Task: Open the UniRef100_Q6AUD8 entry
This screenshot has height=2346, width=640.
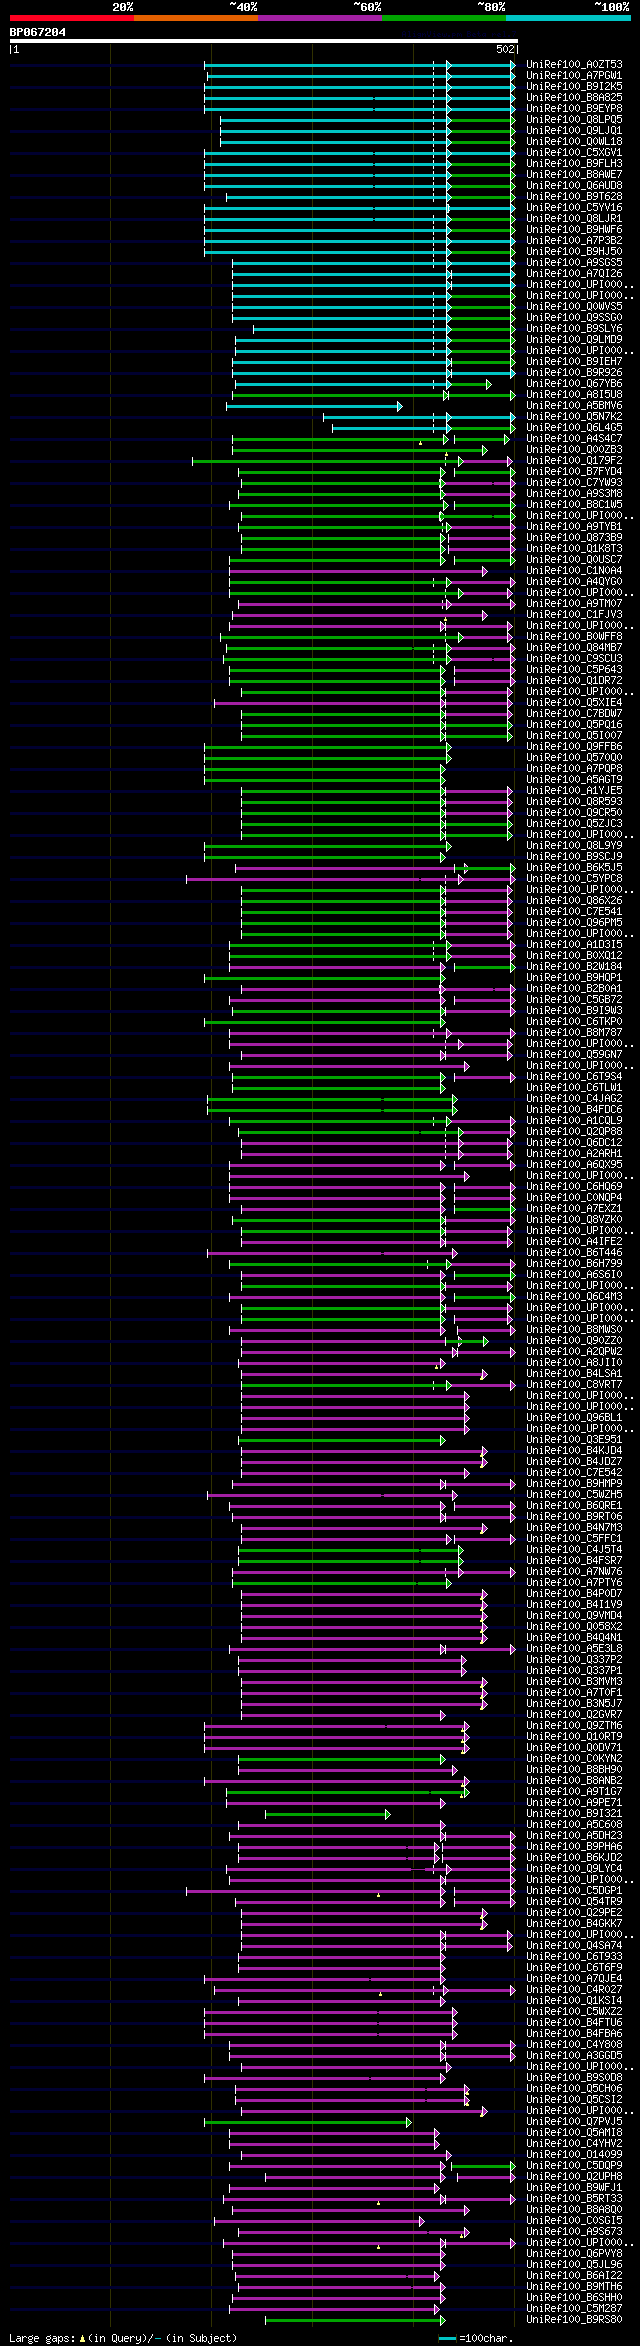Action: tap(574, 185)
